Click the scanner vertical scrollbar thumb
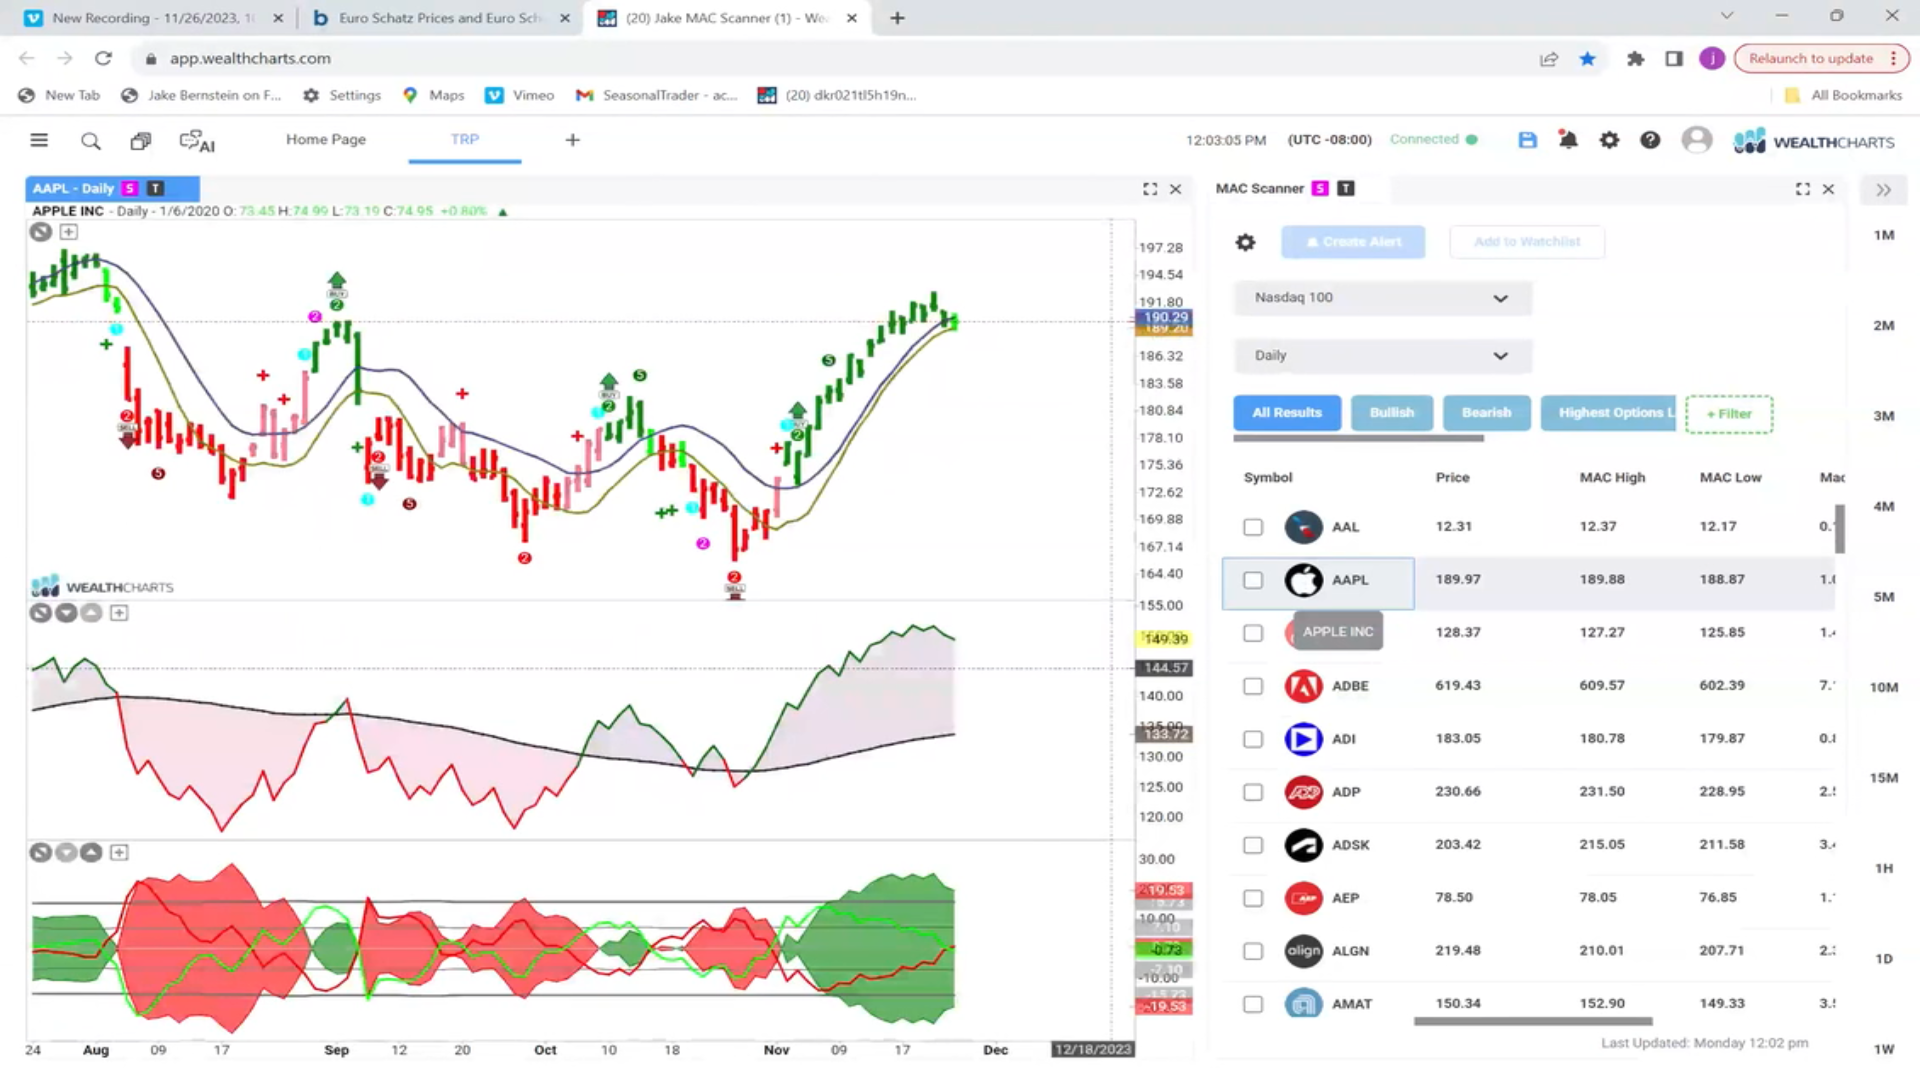The width and height of the screenshot is (1920, 1080). click(x=1840, y=529)
